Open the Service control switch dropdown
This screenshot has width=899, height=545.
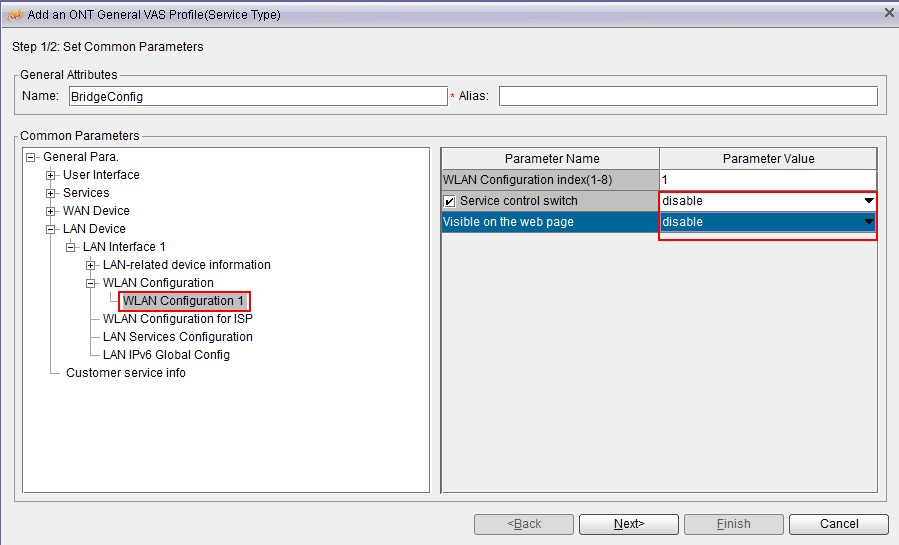(868, 201)
